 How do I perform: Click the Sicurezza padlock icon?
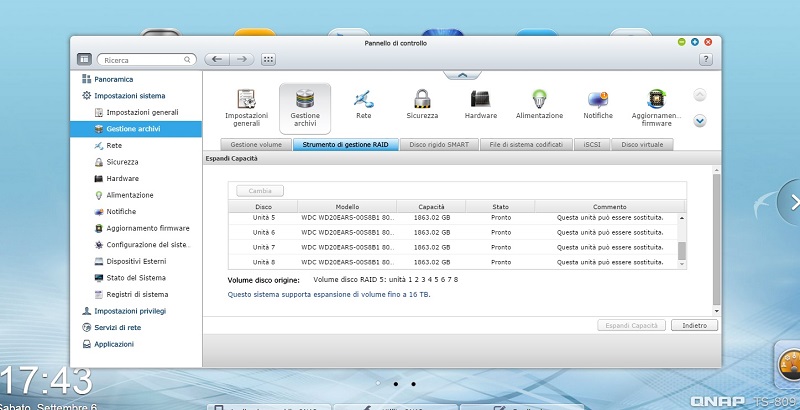[x=422, y=100]
